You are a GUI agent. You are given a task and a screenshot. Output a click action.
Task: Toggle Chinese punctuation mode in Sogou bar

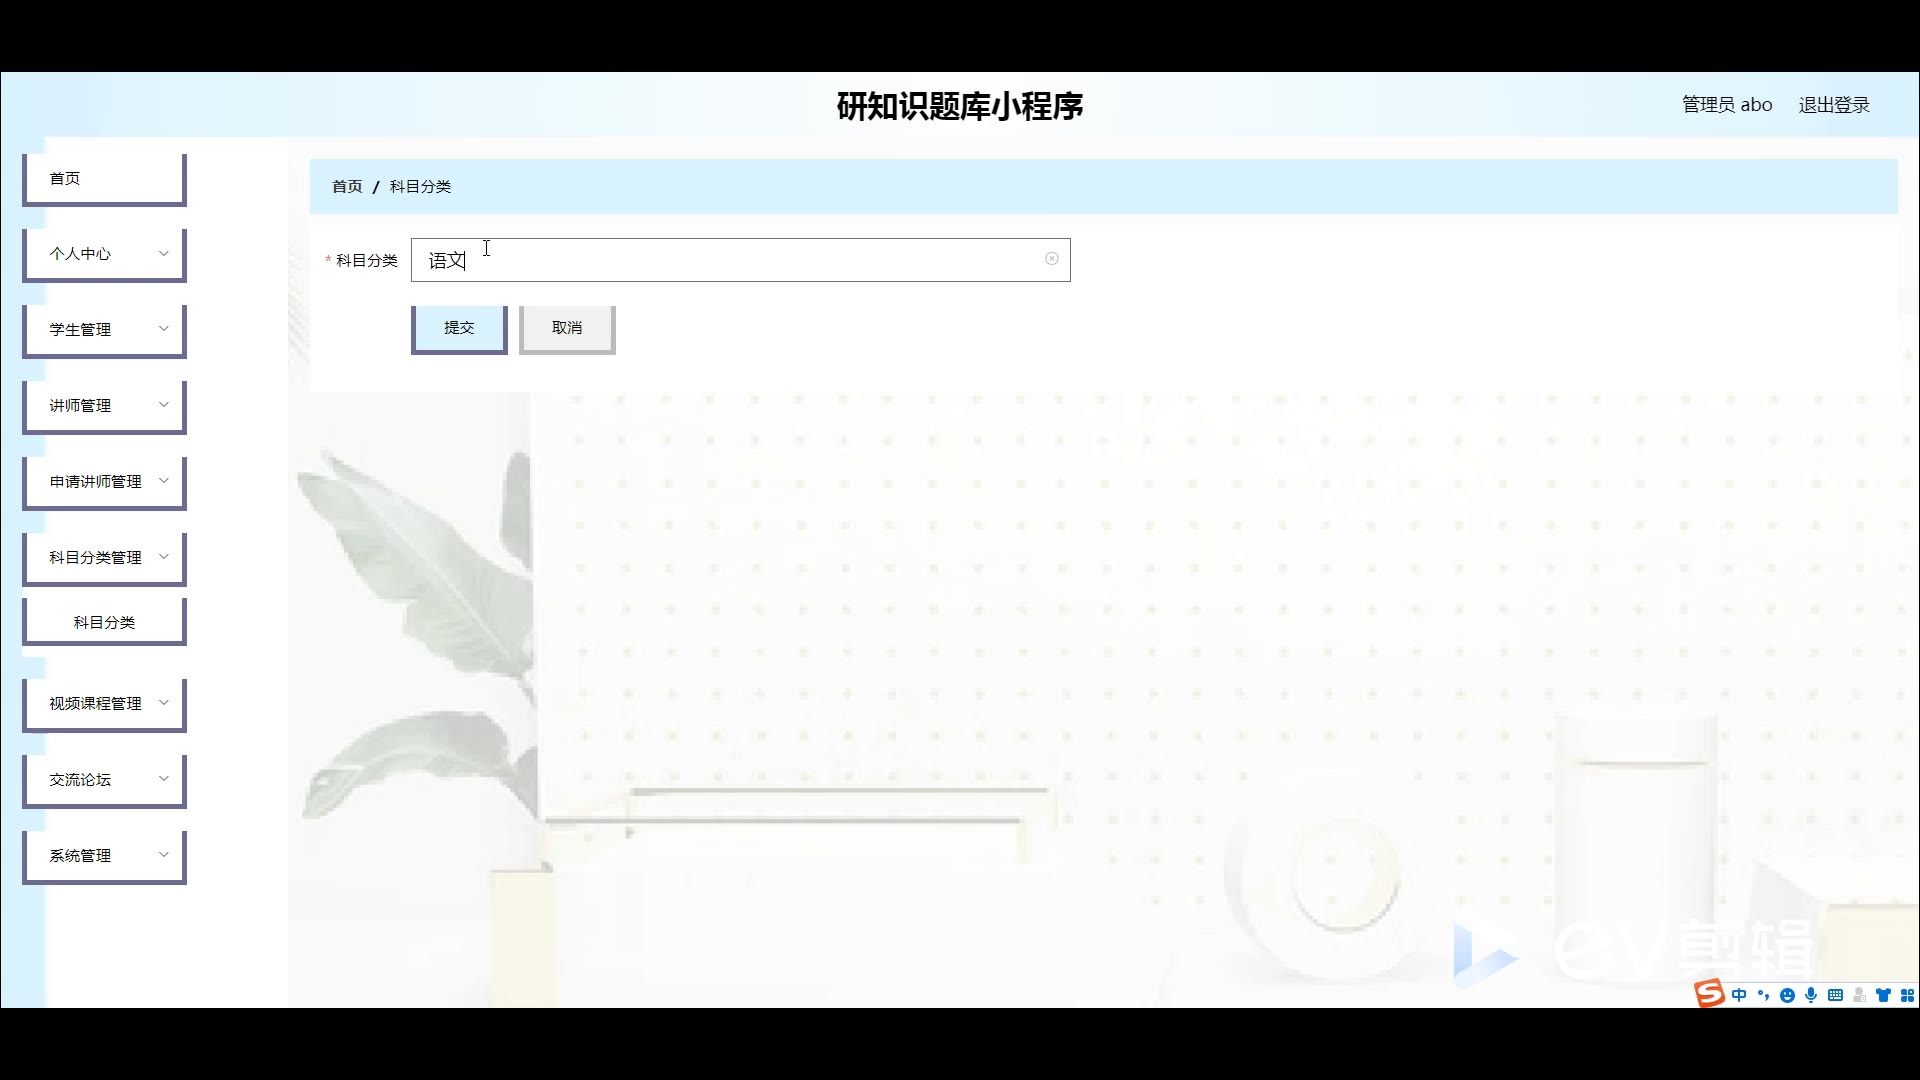point(1763,995)
